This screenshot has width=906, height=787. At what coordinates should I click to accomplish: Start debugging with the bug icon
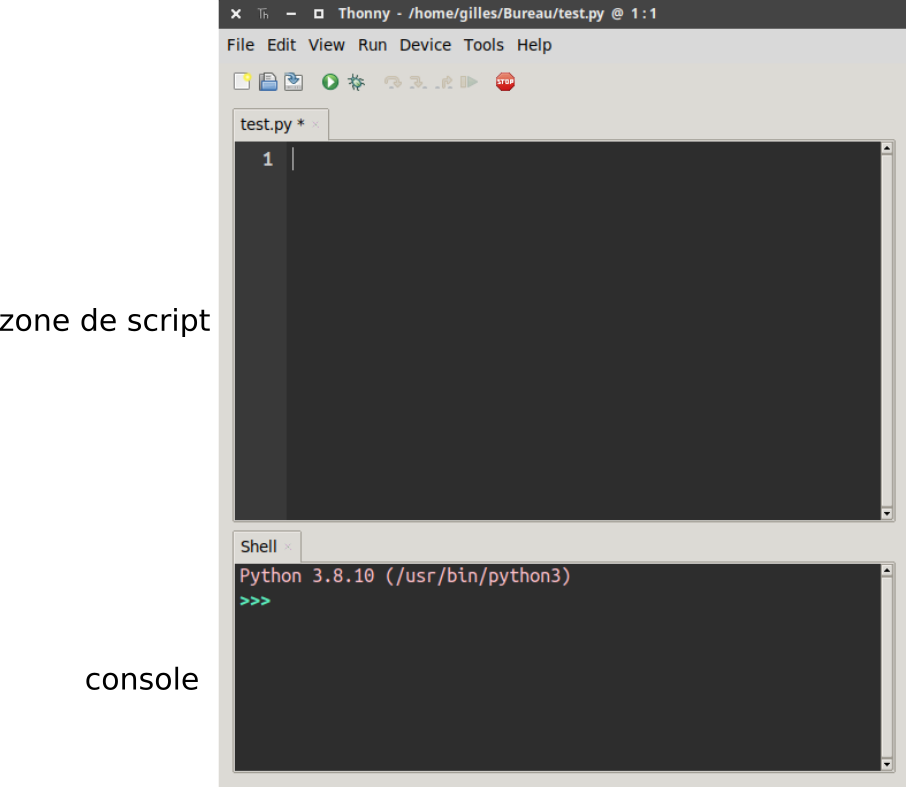coord(356,82)
